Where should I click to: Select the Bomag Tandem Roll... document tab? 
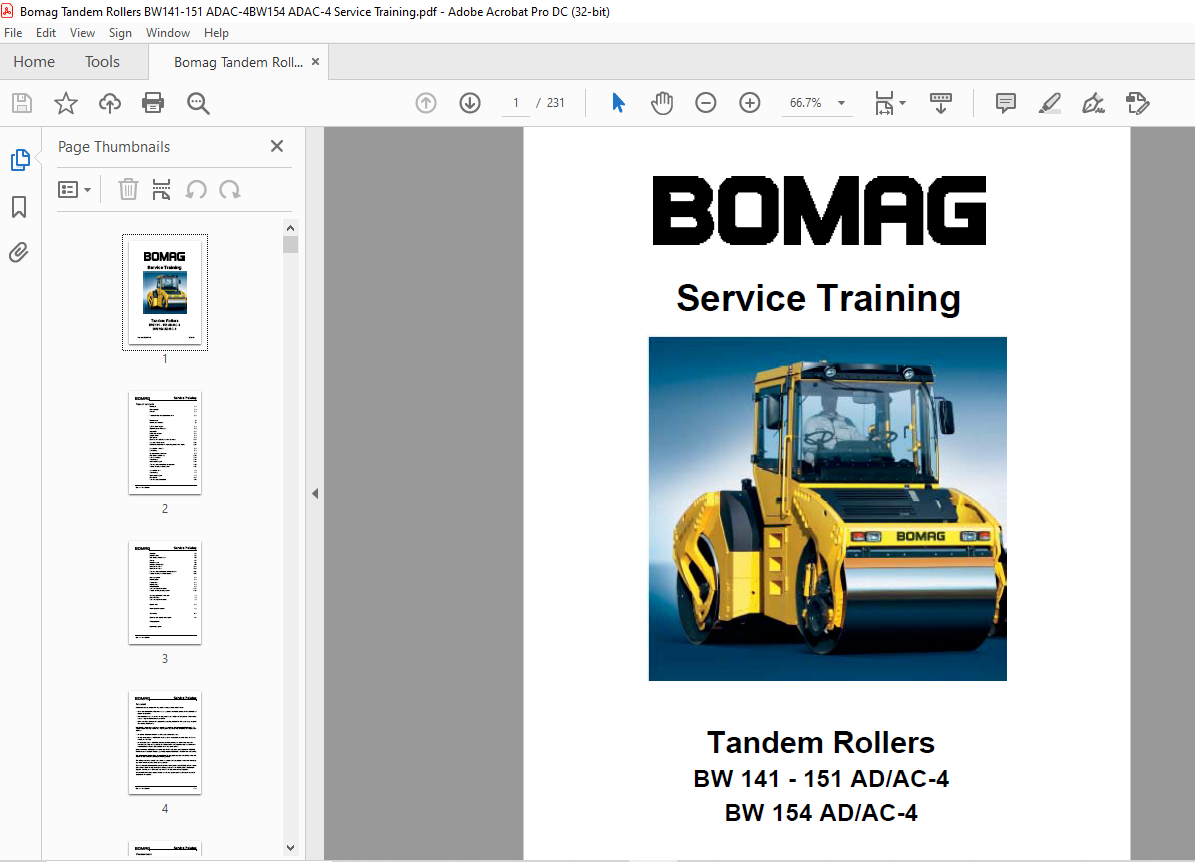tap(238, 62)
